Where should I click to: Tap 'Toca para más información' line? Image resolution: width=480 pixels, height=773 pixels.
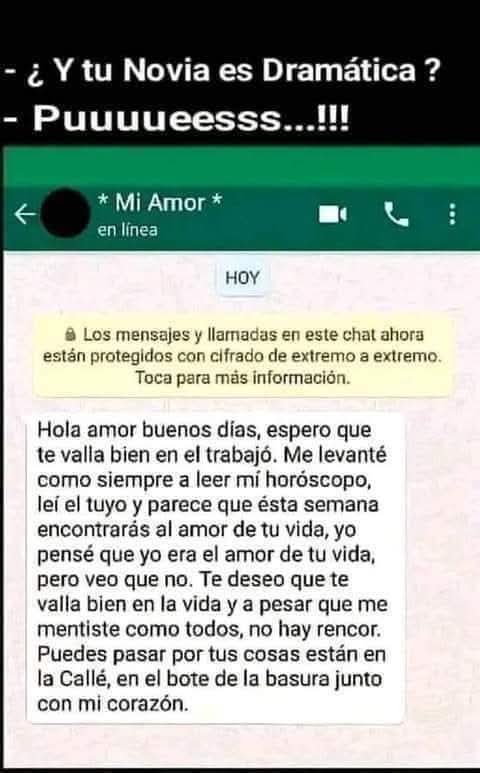242,378
